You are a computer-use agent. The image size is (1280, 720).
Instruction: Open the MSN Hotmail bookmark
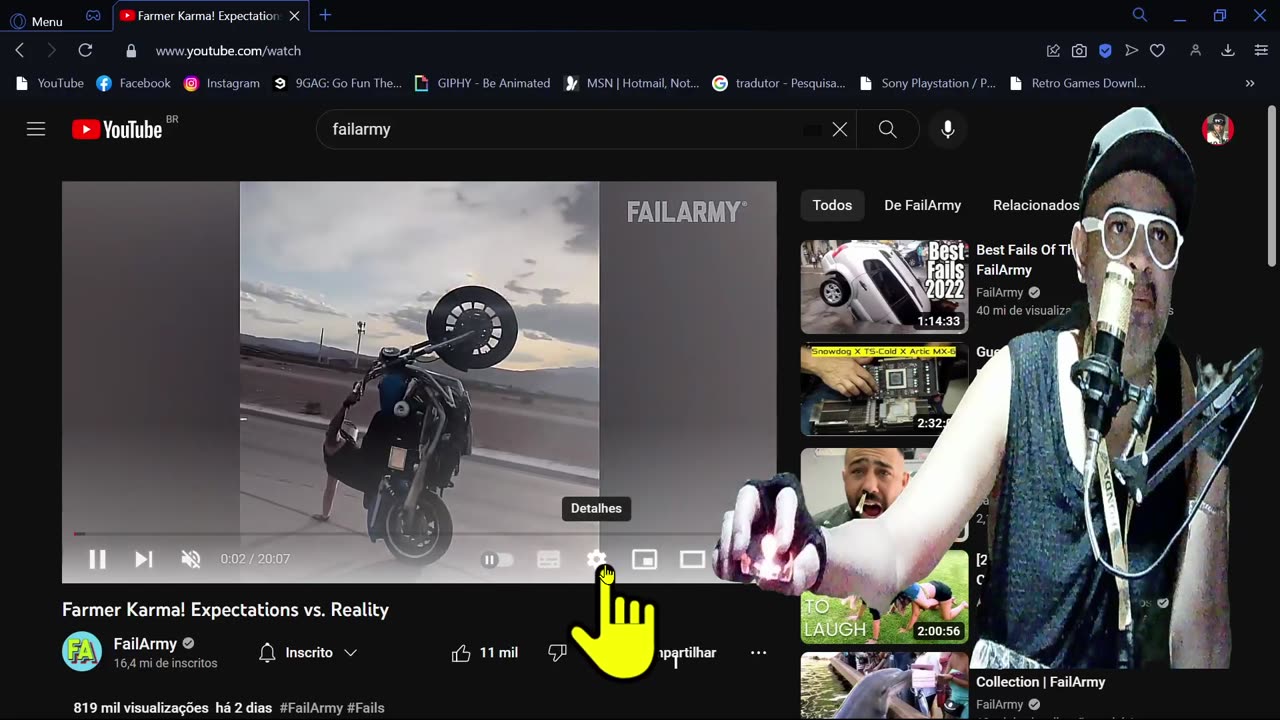[632, 83]
